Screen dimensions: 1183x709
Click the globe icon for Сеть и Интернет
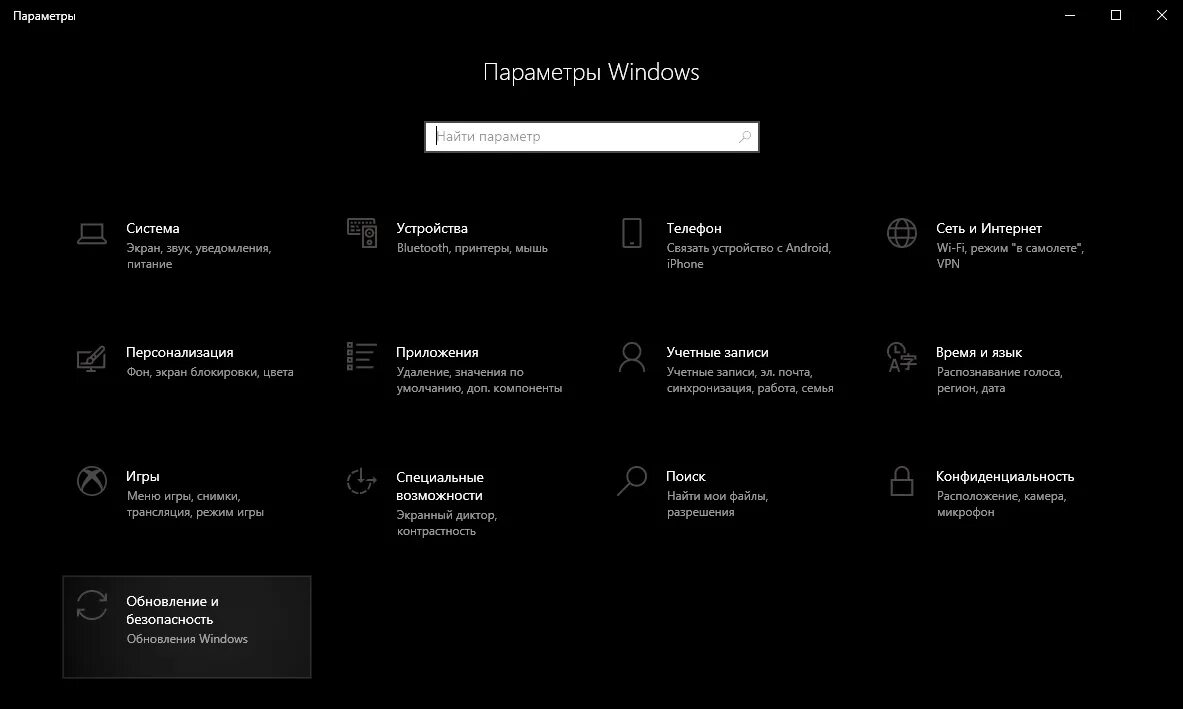[902, 233]
